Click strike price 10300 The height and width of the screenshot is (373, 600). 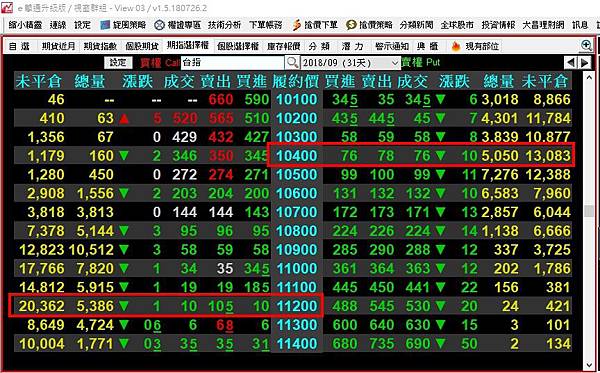click(x=297, y=137)
